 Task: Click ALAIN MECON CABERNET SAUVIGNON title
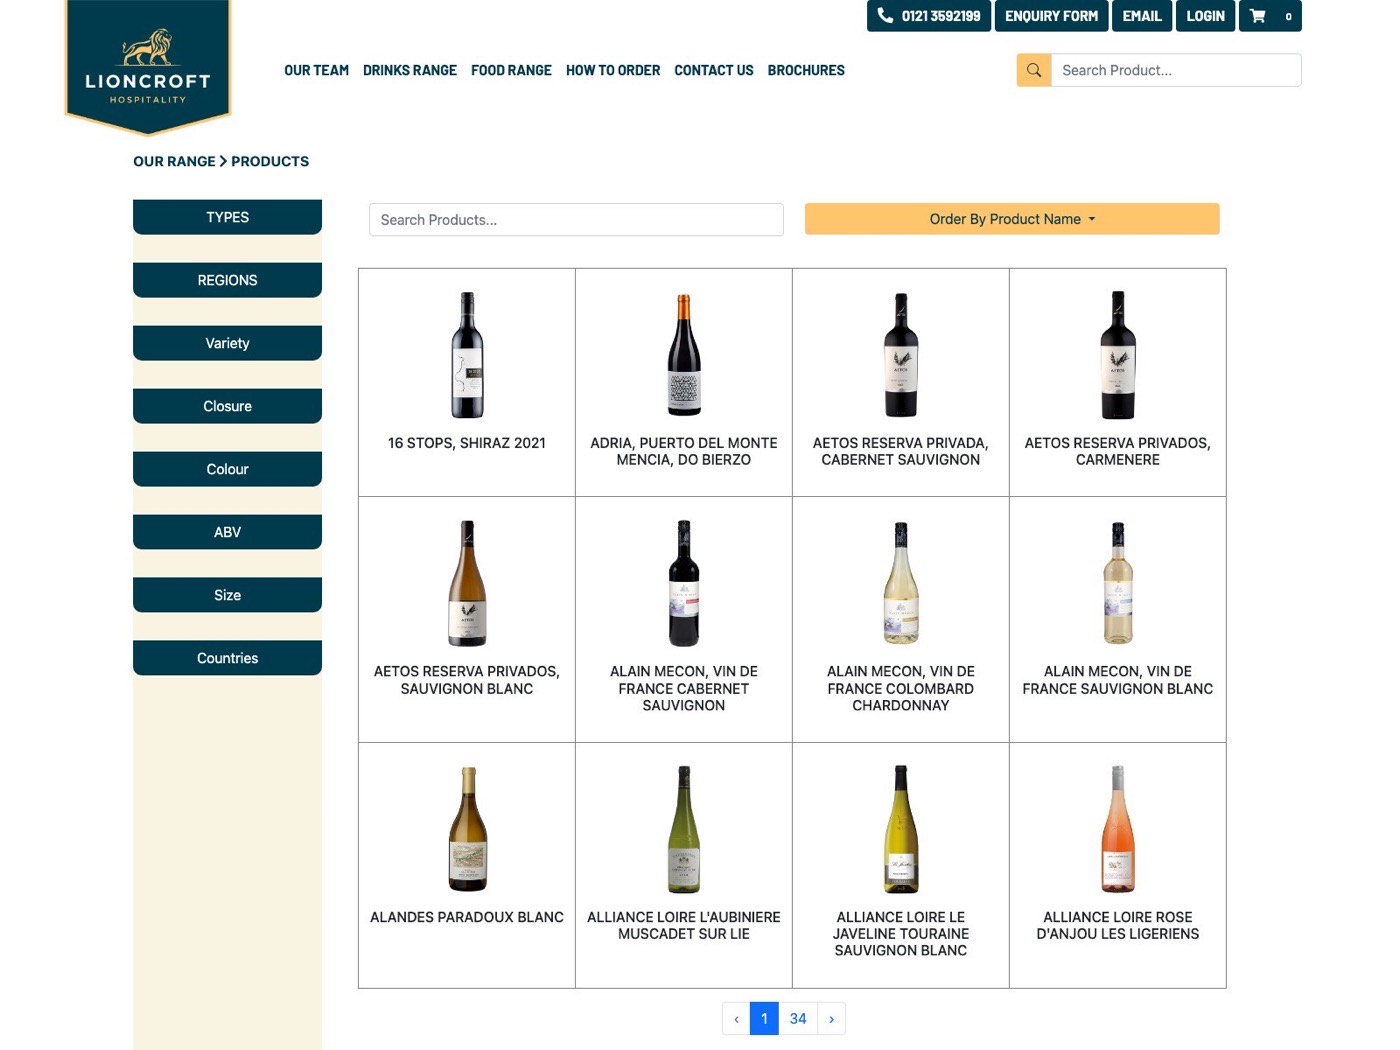(684, 688)
